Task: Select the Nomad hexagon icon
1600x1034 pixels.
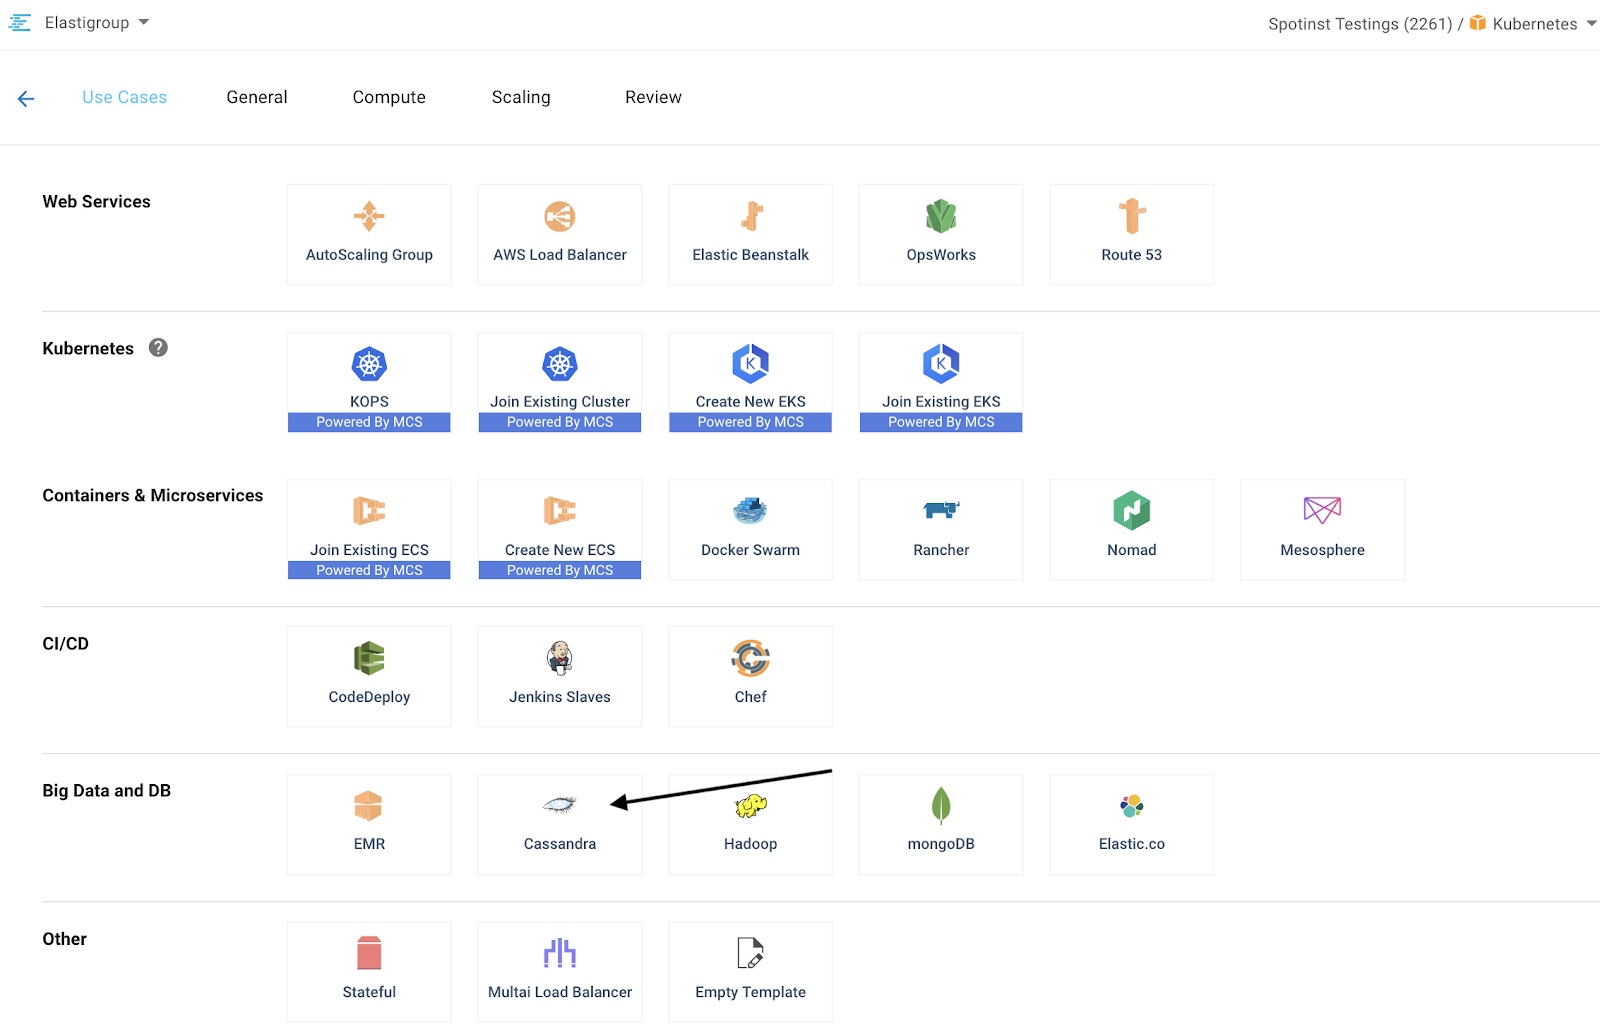Action: (x=1131, y=511)
